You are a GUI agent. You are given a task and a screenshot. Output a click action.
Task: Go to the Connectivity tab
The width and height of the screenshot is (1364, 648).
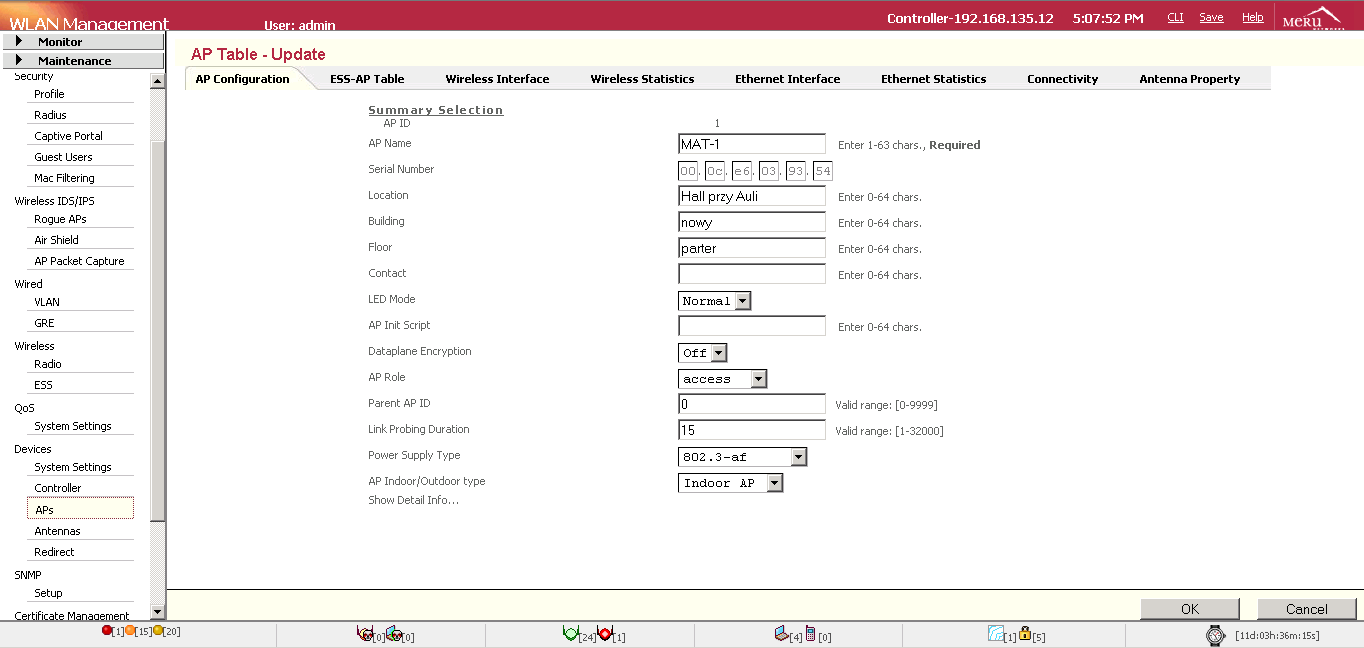[1063, 79]
